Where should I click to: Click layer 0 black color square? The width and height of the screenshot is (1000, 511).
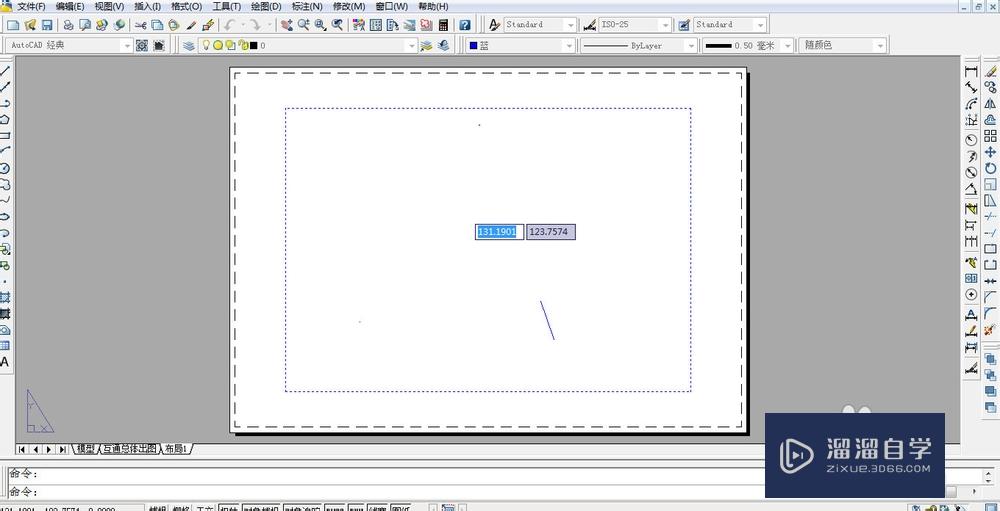tap(254, 46)
